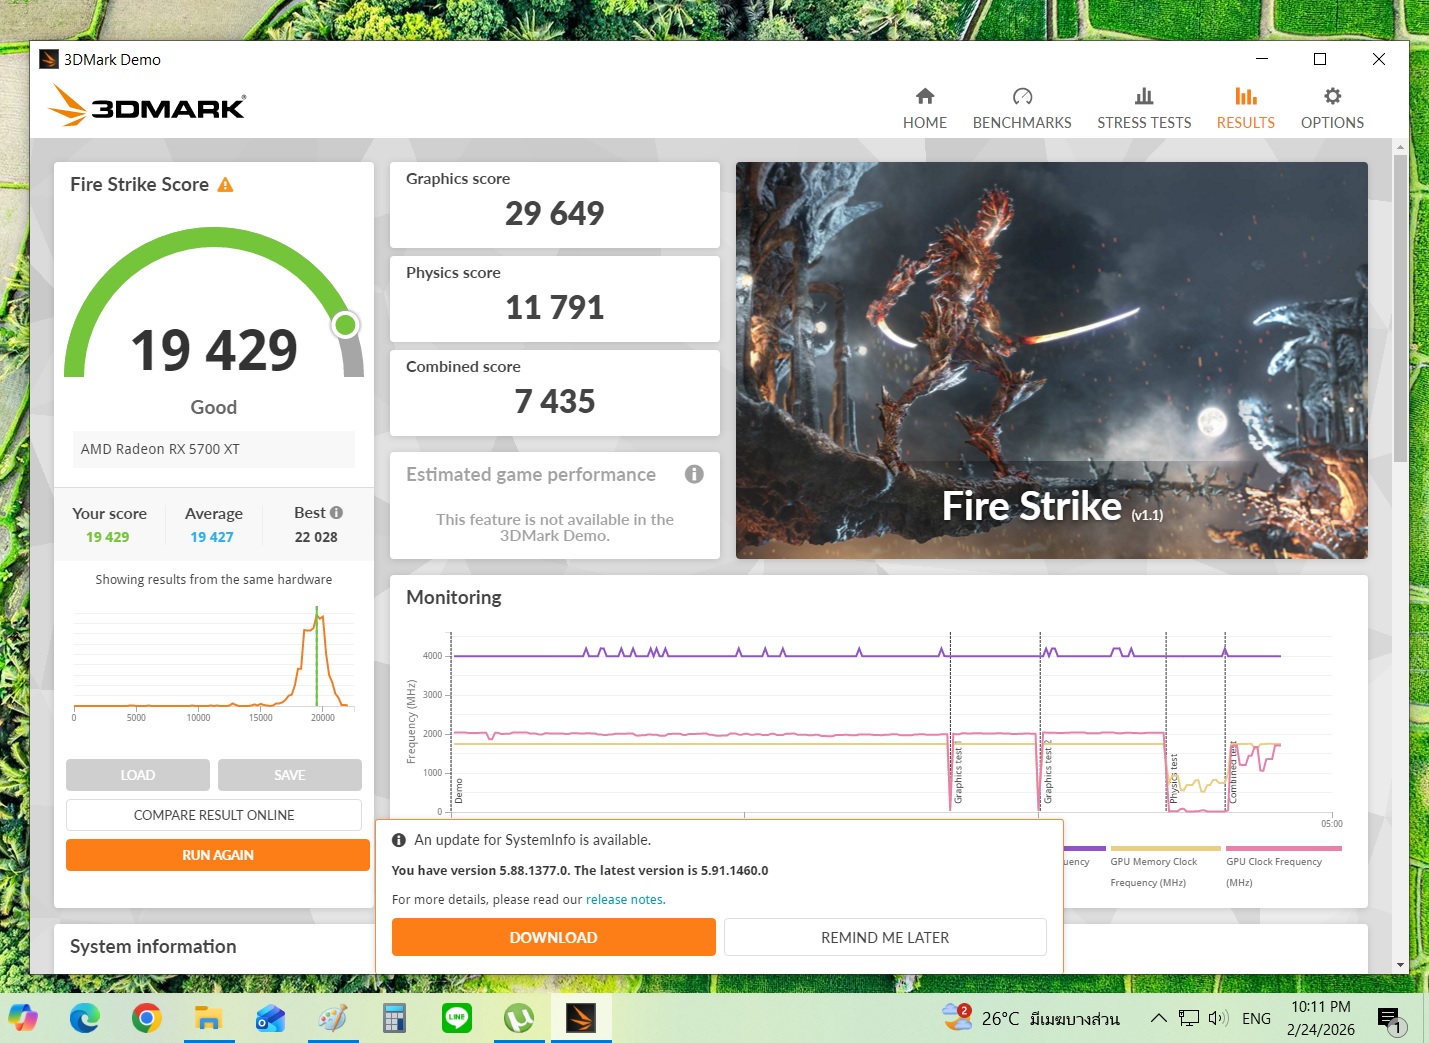Open the LINE app in the taskbar
This screenshot has width=1429, height=1043.
click(x=457, y=1018)
